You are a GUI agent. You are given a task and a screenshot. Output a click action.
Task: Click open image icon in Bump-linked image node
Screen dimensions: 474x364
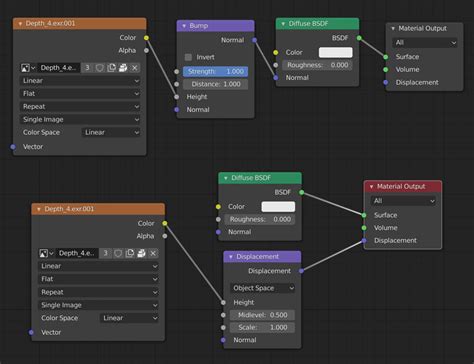point(123,68)
